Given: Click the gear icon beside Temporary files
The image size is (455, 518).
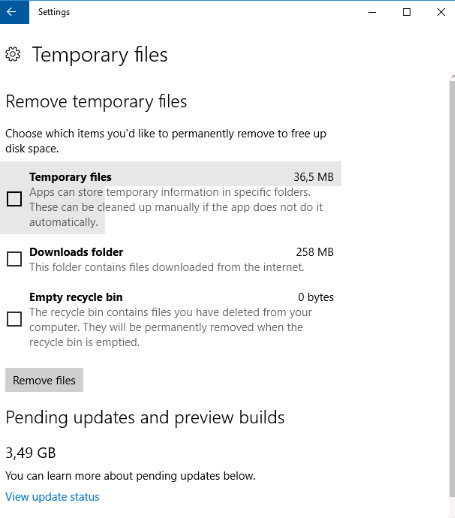Looking at the screenshot, I should (x=13, y=54).
